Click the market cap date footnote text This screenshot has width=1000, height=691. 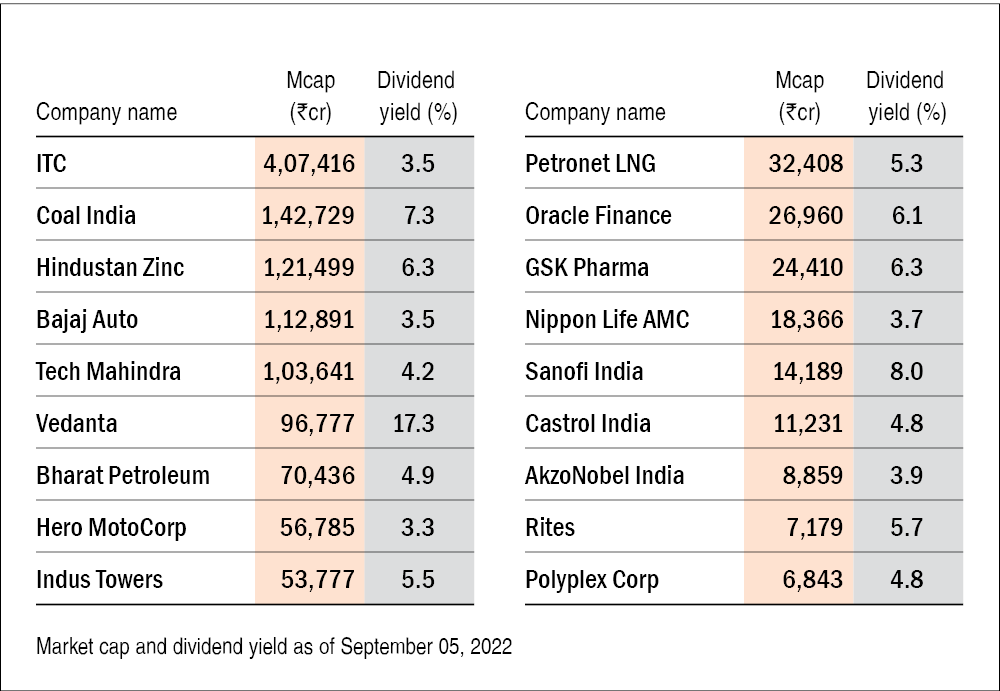274,646
